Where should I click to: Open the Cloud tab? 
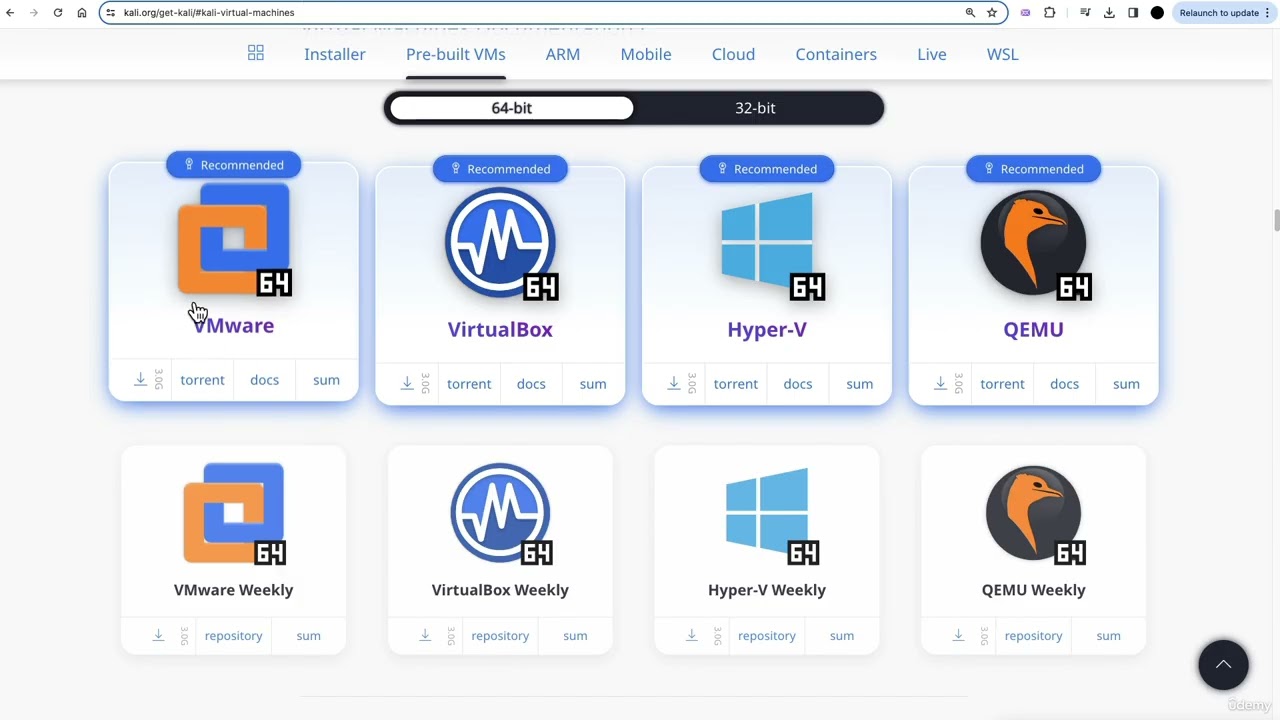pos(733,54)
